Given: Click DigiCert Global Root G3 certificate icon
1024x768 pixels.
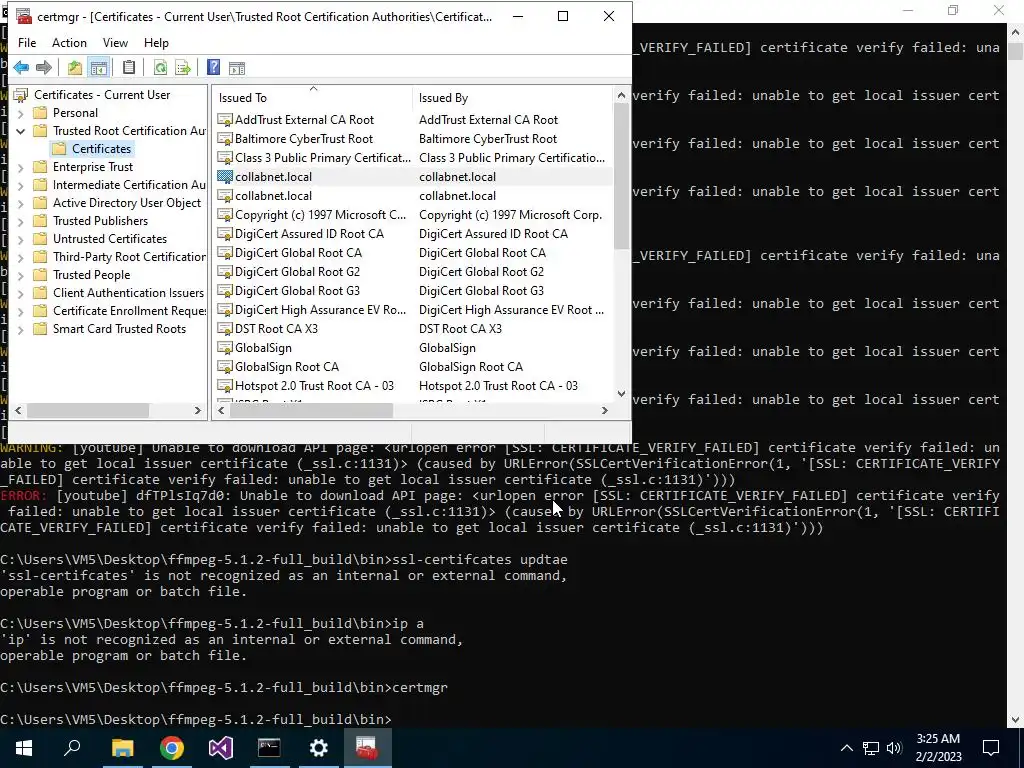Looking at the screenshot, I should tap(225, 291).
